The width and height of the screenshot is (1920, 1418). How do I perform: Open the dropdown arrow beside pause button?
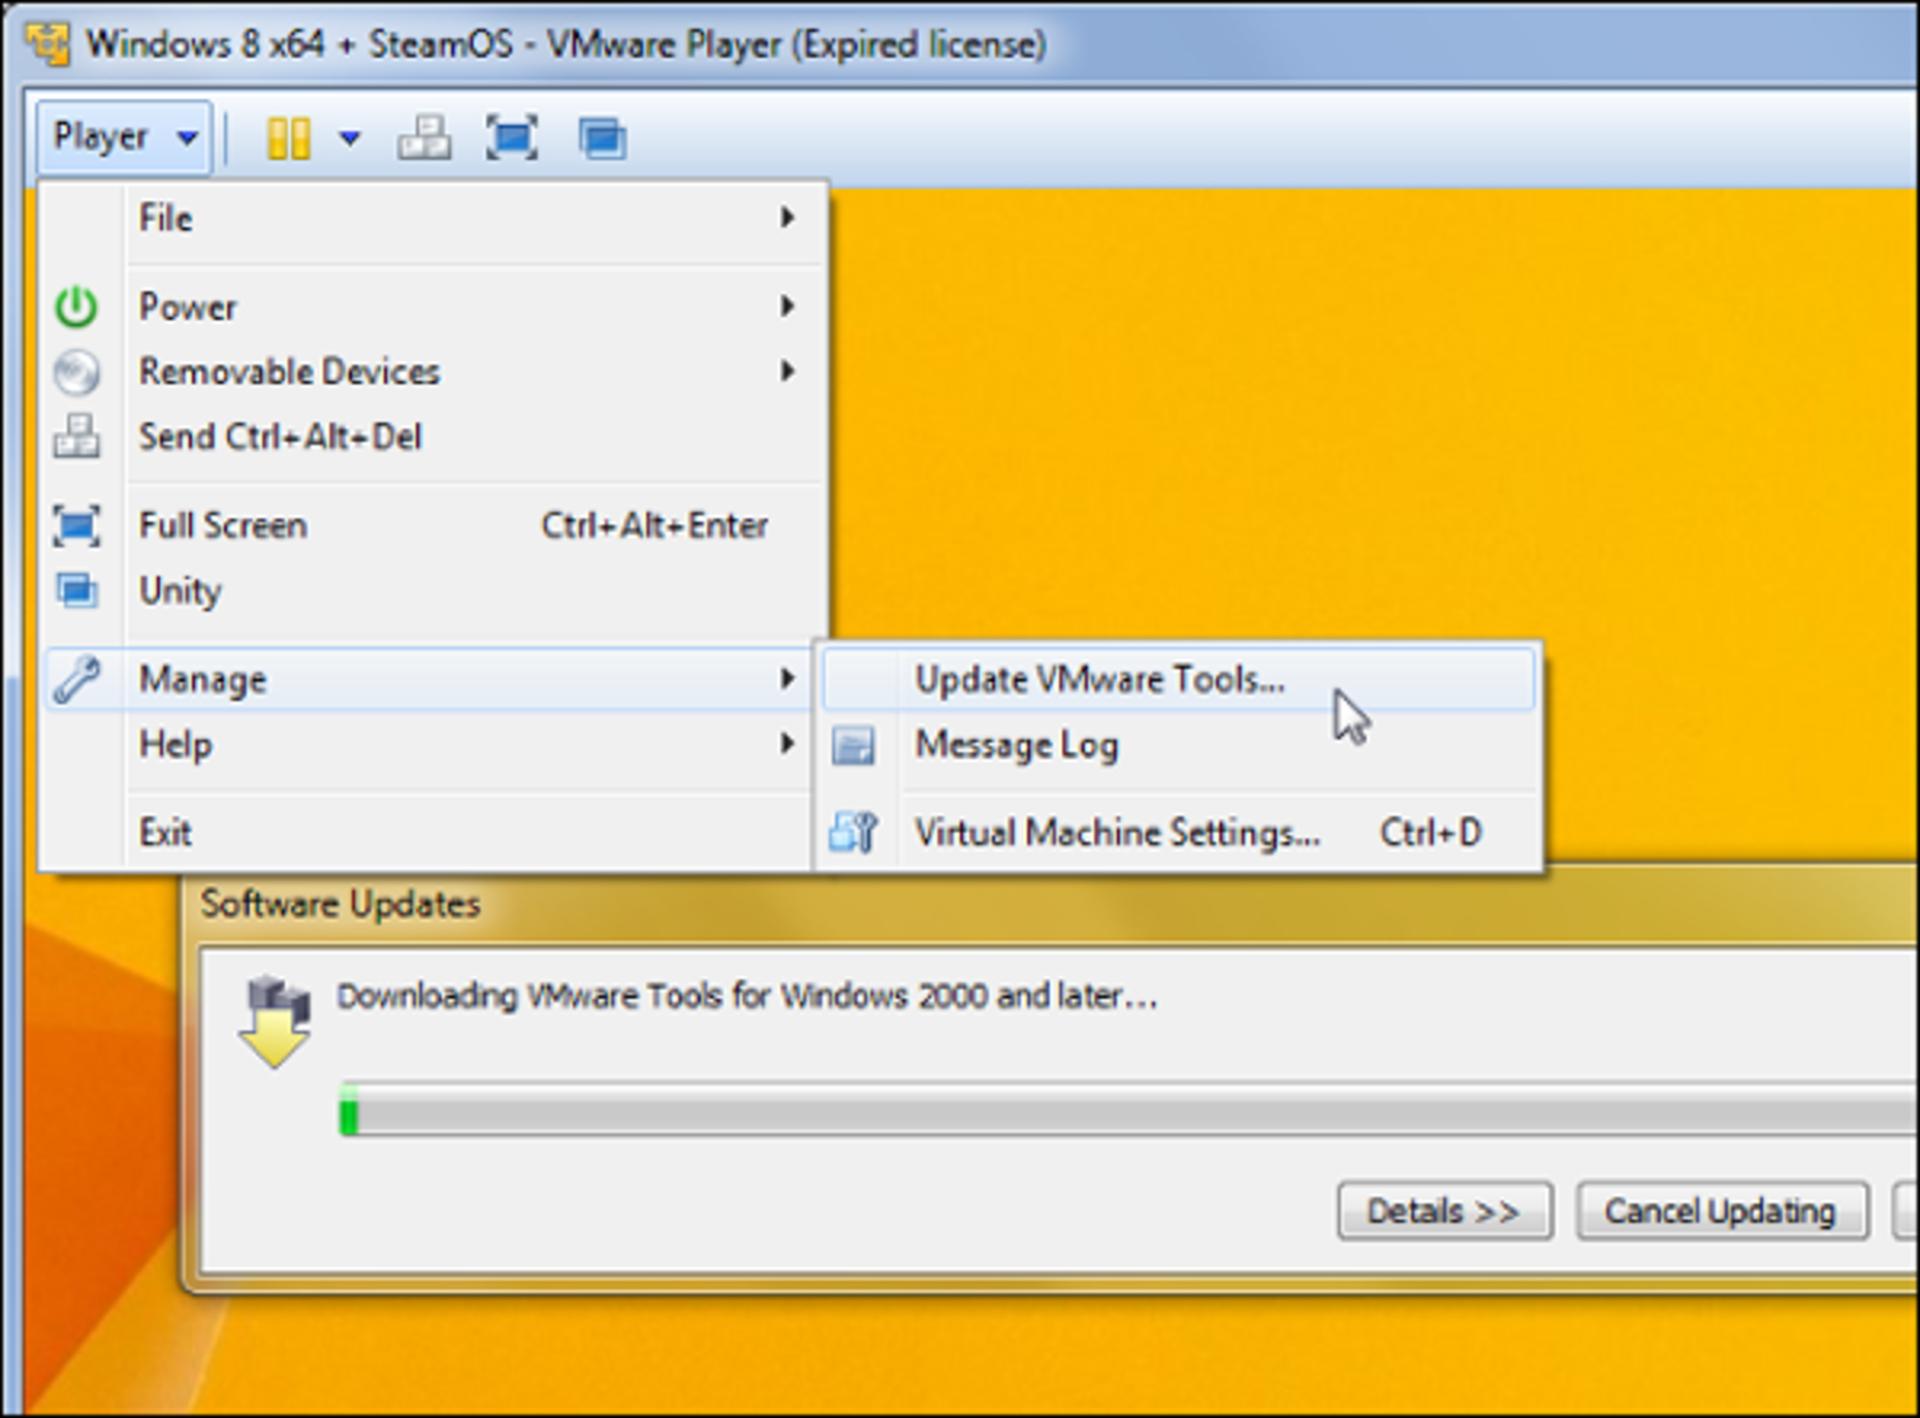click(x=349, y=138)
